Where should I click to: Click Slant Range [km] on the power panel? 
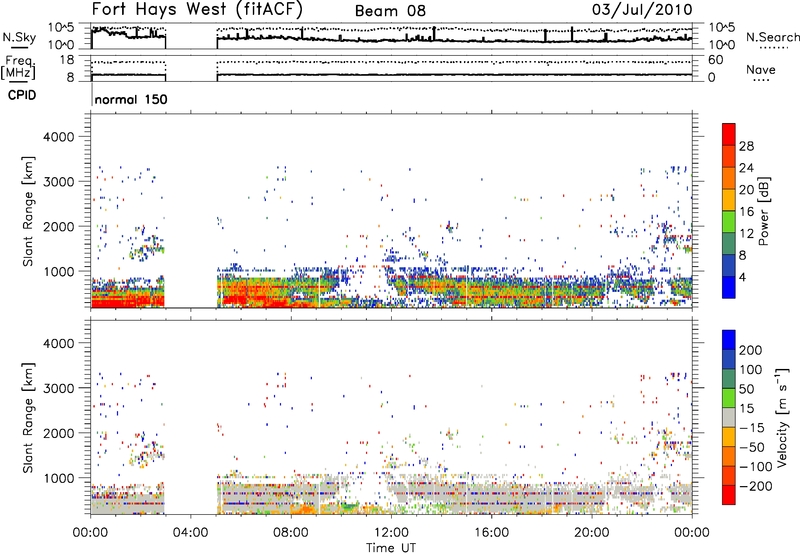click(28, 211)
